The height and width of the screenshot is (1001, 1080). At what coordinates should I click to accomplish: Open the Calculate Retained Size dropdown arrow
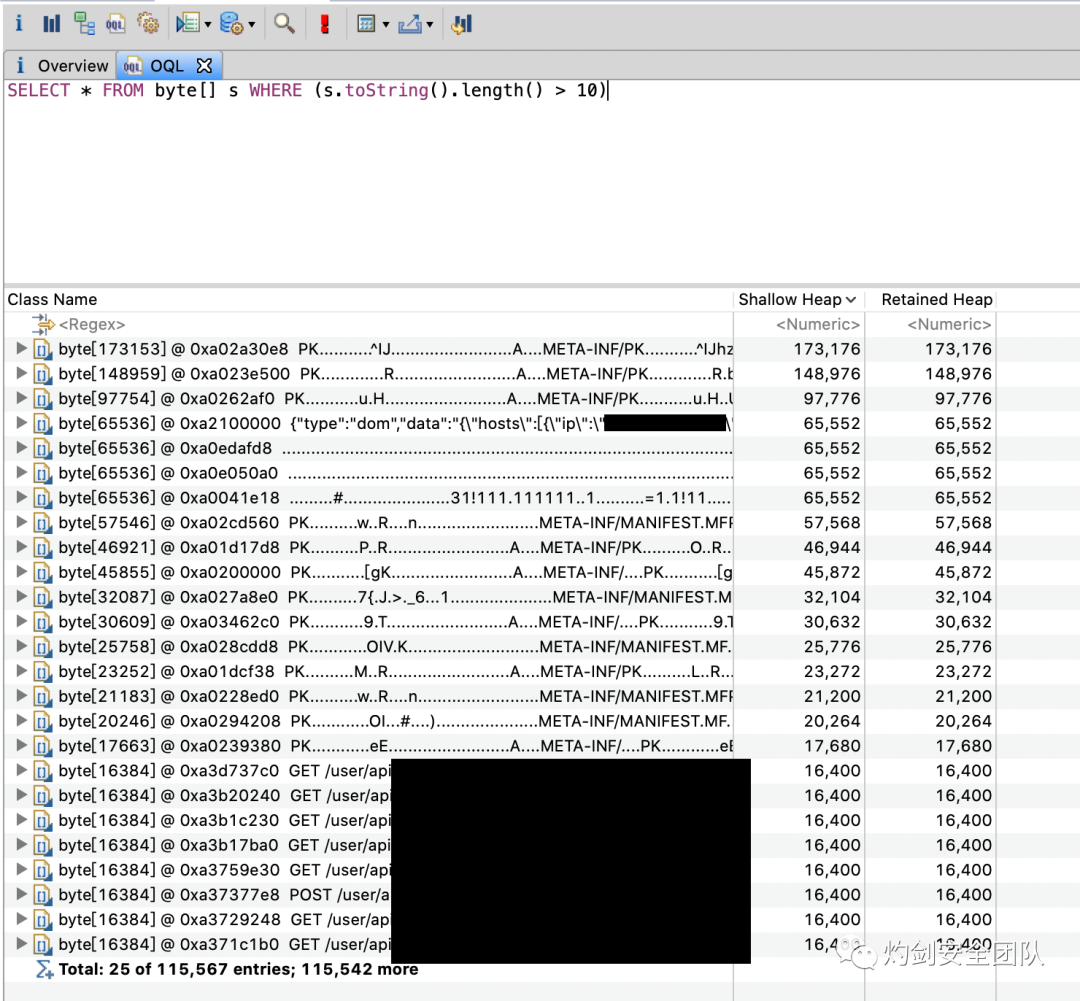385,25
